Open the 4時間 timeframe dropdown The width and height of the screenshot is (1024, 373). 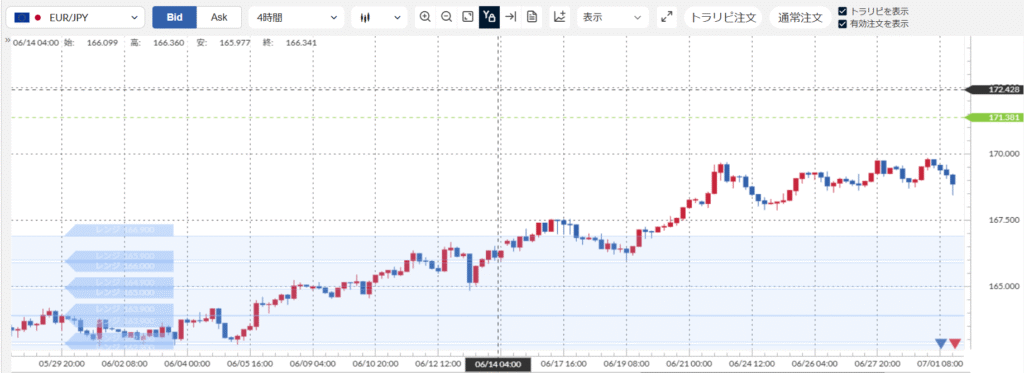pyautogui.click(x=296, y=18)
